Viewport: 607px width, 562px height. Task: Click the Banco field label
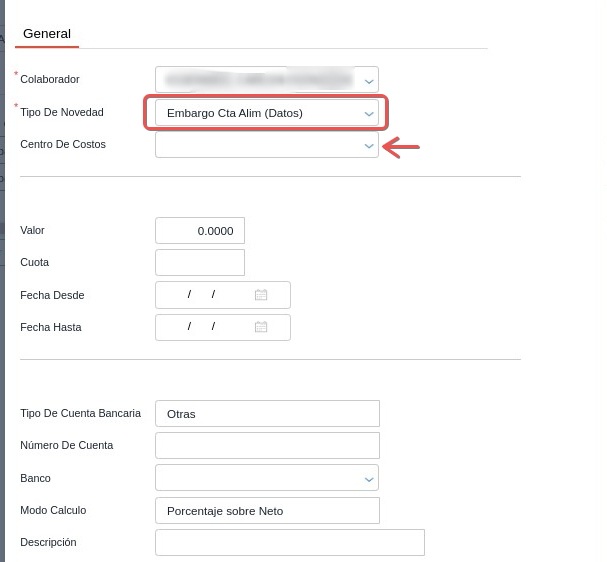click(x=36, y=478)
